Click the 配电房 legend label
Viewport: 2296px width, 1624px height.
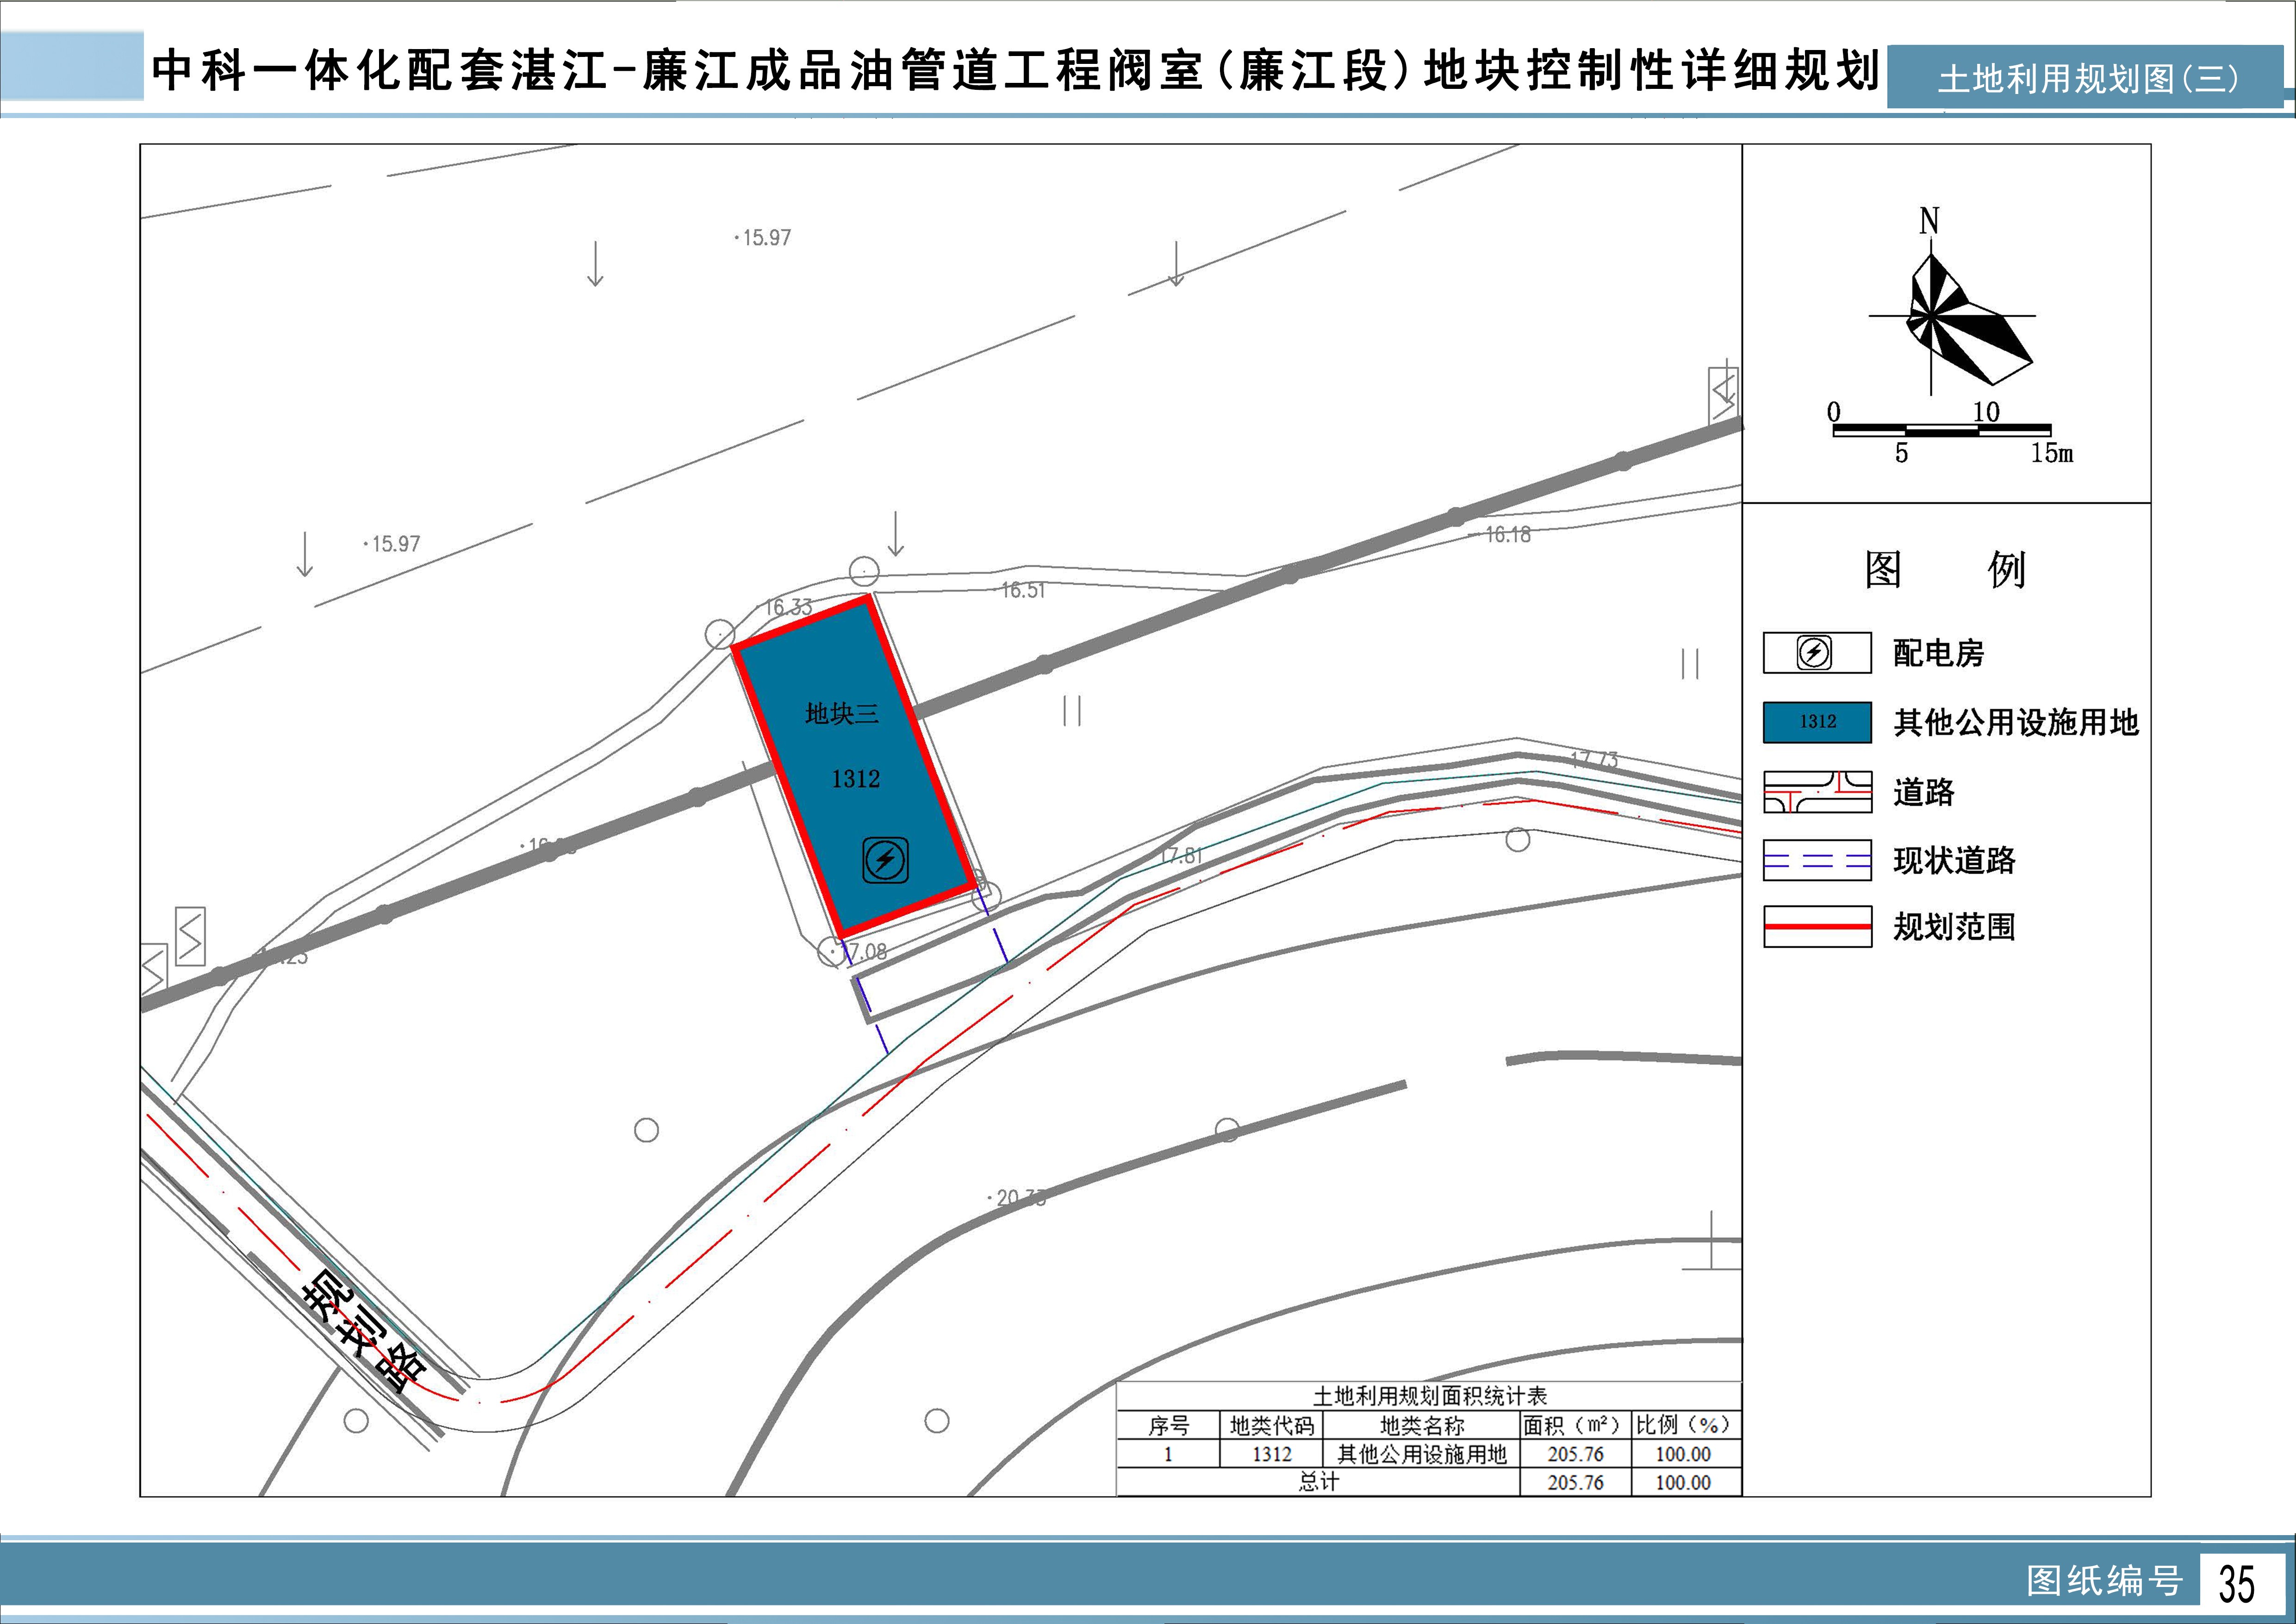[1938, 653]
